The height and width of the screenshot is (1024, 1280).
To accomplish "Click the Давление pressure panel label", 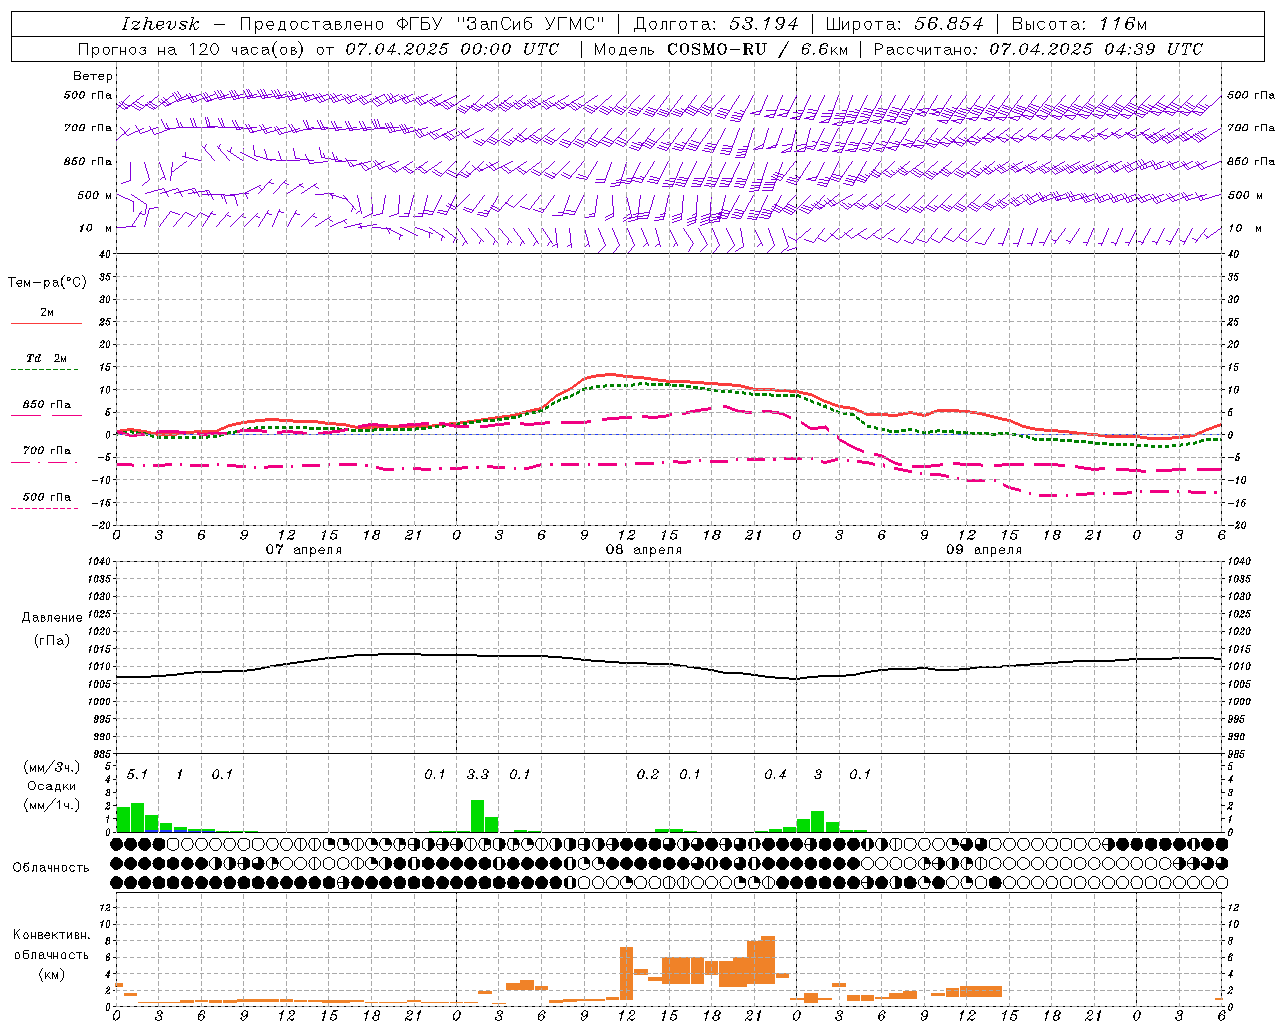I will 52,618.
